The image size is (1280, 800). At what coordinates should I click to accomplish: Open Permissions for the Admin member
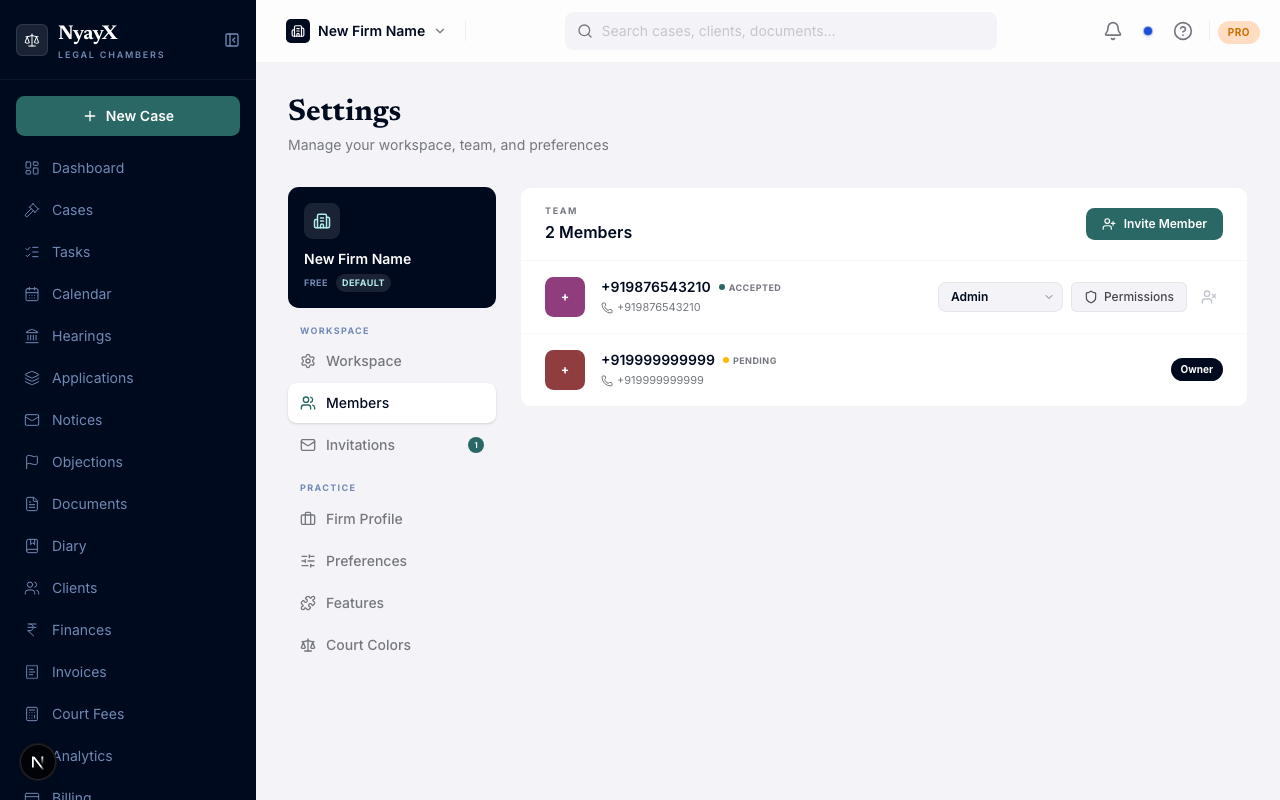tap(1129, 297)
